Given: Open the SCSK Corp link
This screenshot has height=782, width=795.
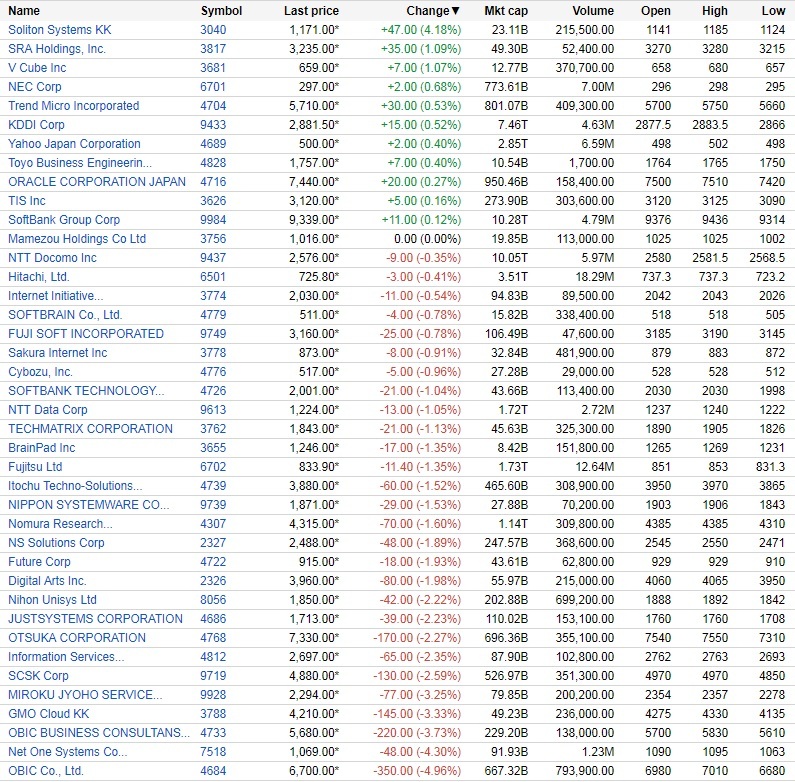Looking at the screenshot, I should click(38, 676).
